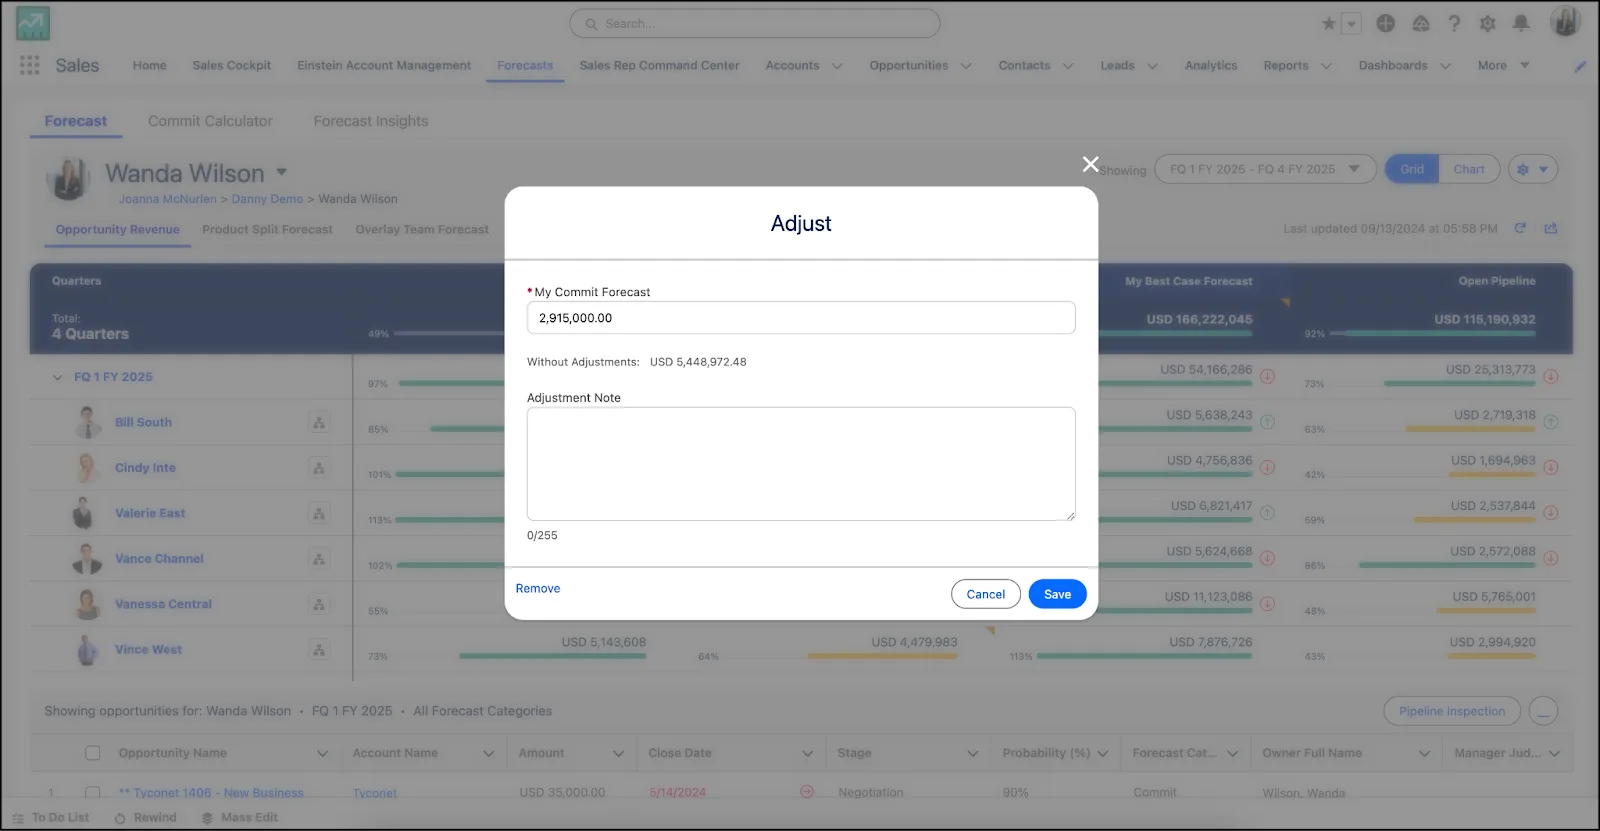Open the Home tab

tap(150, 65)
